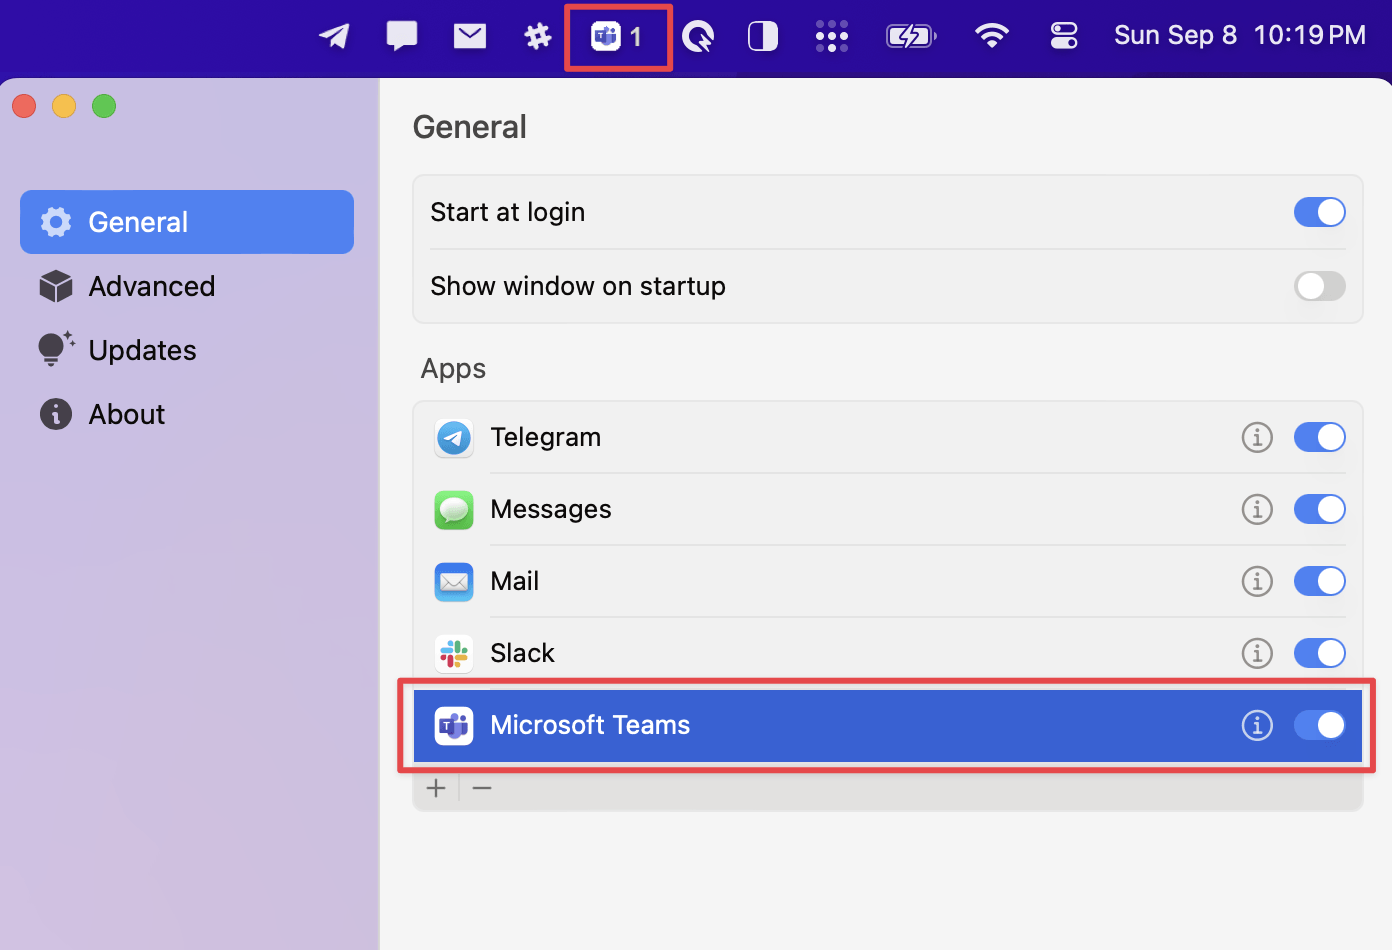Turn off the Mail app toggle
Image resolution: width=1392 pixels, height=950 pixels.
[1320, 581]
